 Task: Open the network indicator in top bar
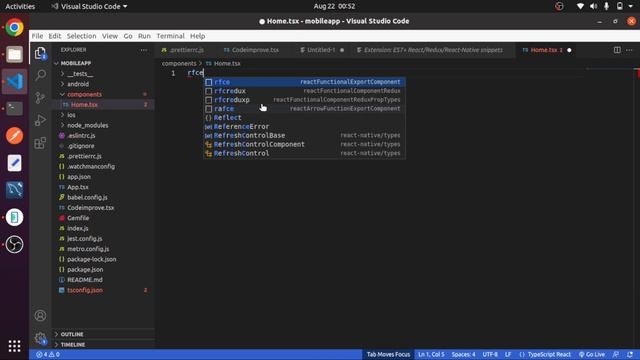click(580, 6)
